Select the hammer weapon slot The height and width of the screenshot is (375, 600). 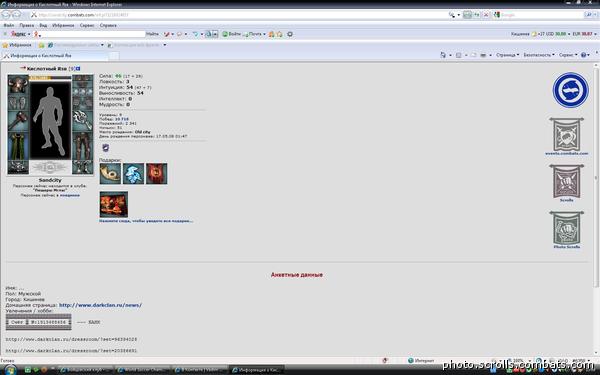click(x=18, y=121)
